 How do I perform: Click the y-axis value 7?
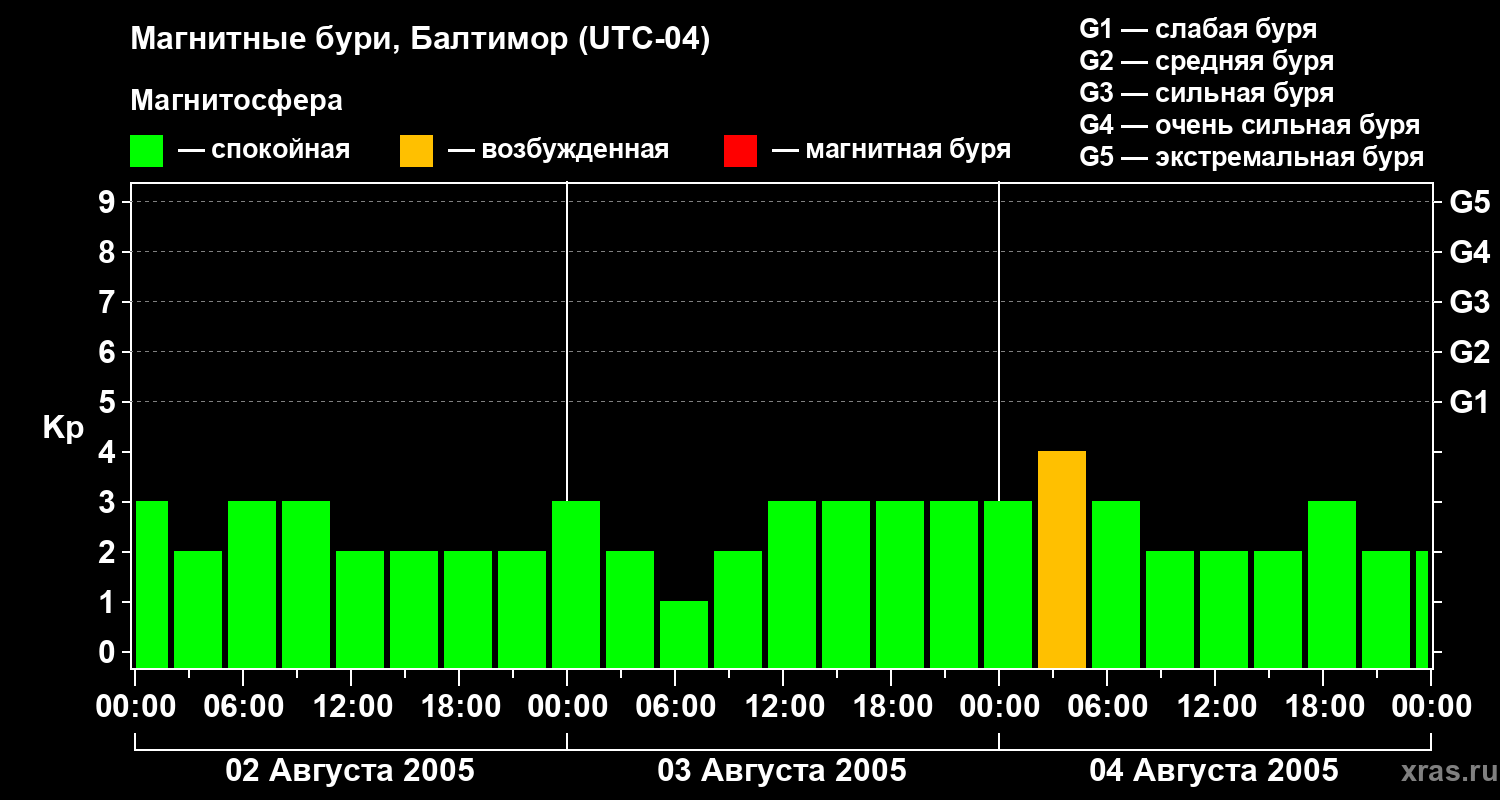pyautogui.click(x=109, y=302)
